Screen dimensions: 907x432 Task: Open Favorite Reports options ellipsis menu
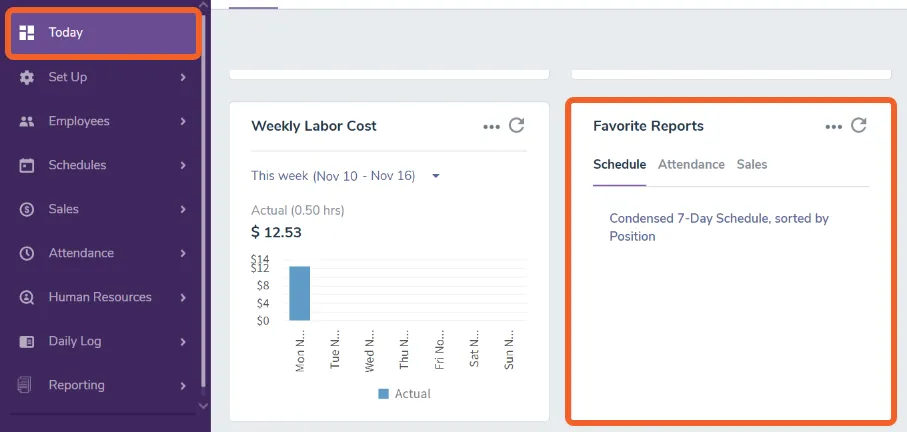tap(834, 127)
